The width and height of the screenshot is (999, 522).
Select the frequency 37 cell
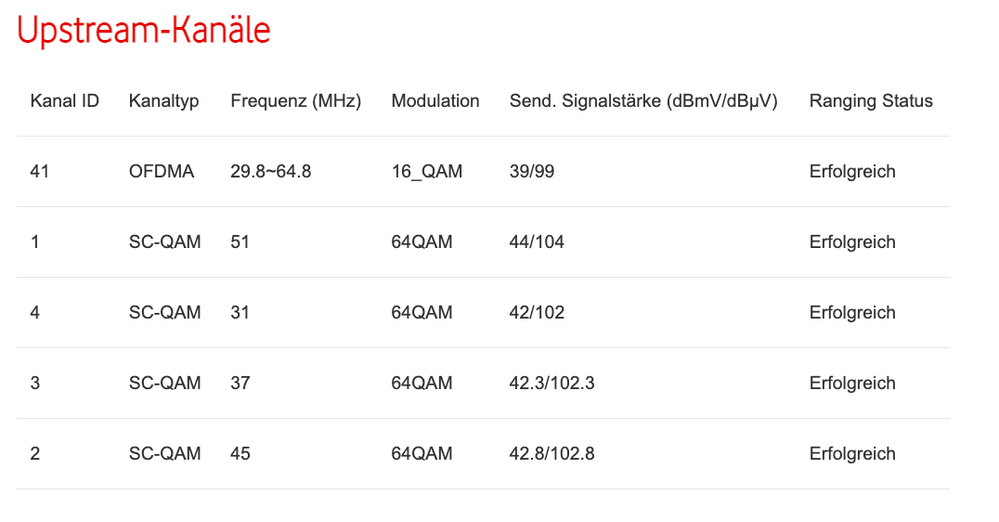240,383
